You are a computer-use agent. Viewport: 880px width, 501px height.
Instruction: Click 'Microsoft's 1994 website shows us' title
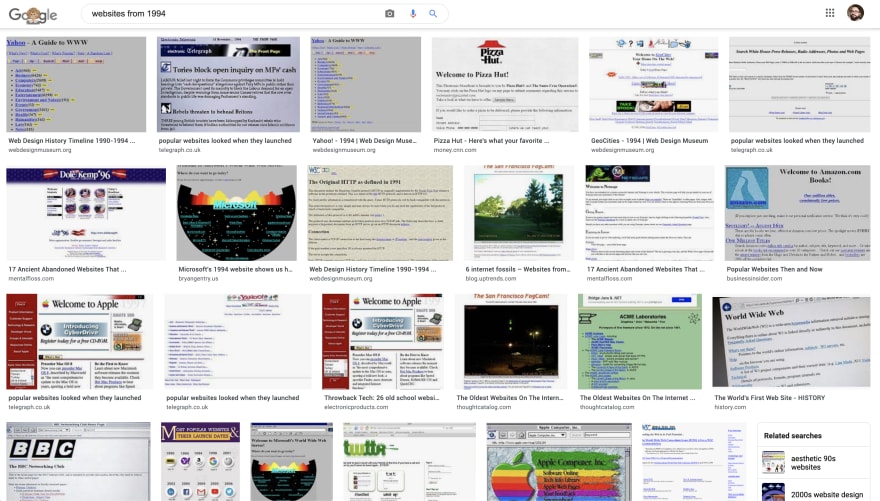[235, 269]
